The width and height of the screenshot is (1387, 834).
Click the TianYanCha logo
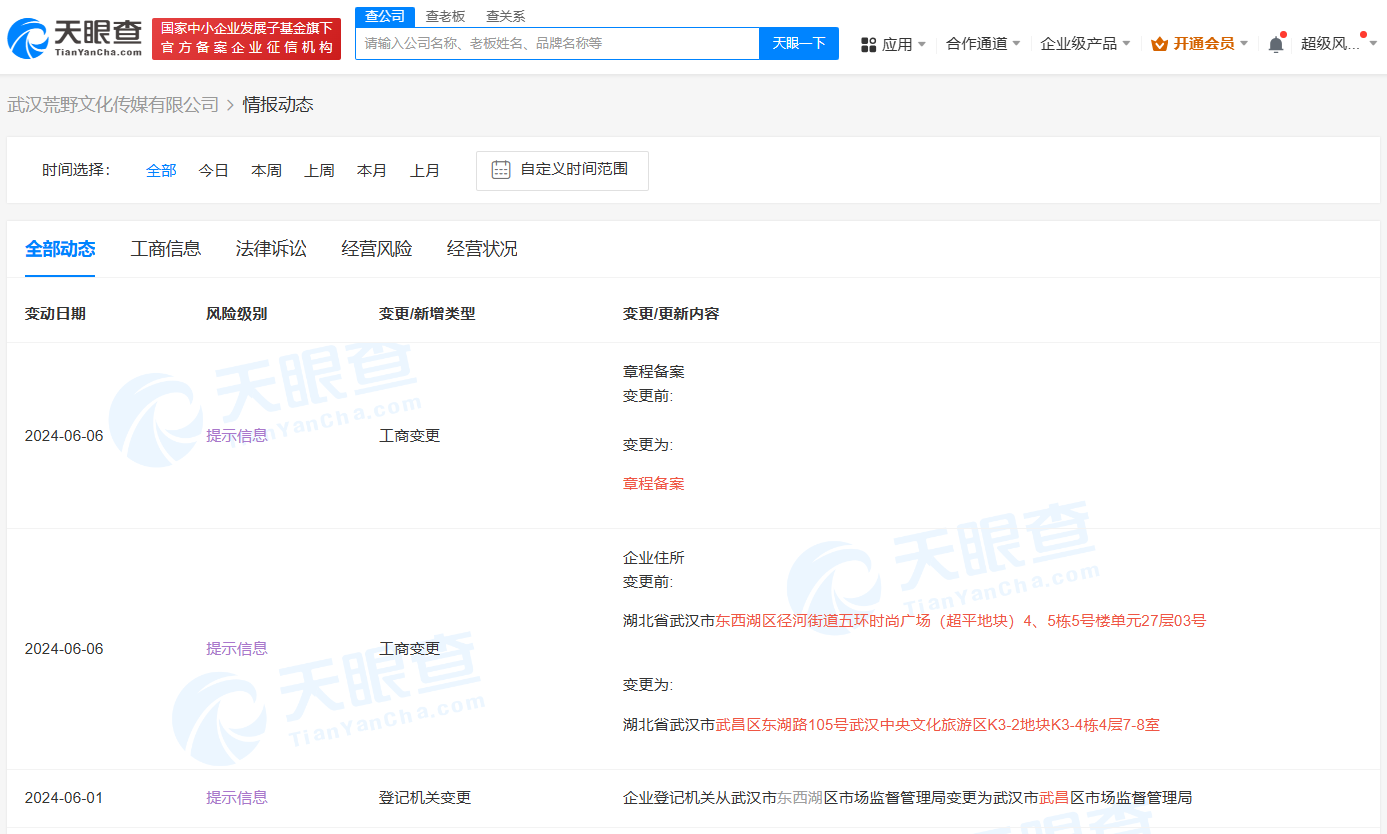pos(74,38)
